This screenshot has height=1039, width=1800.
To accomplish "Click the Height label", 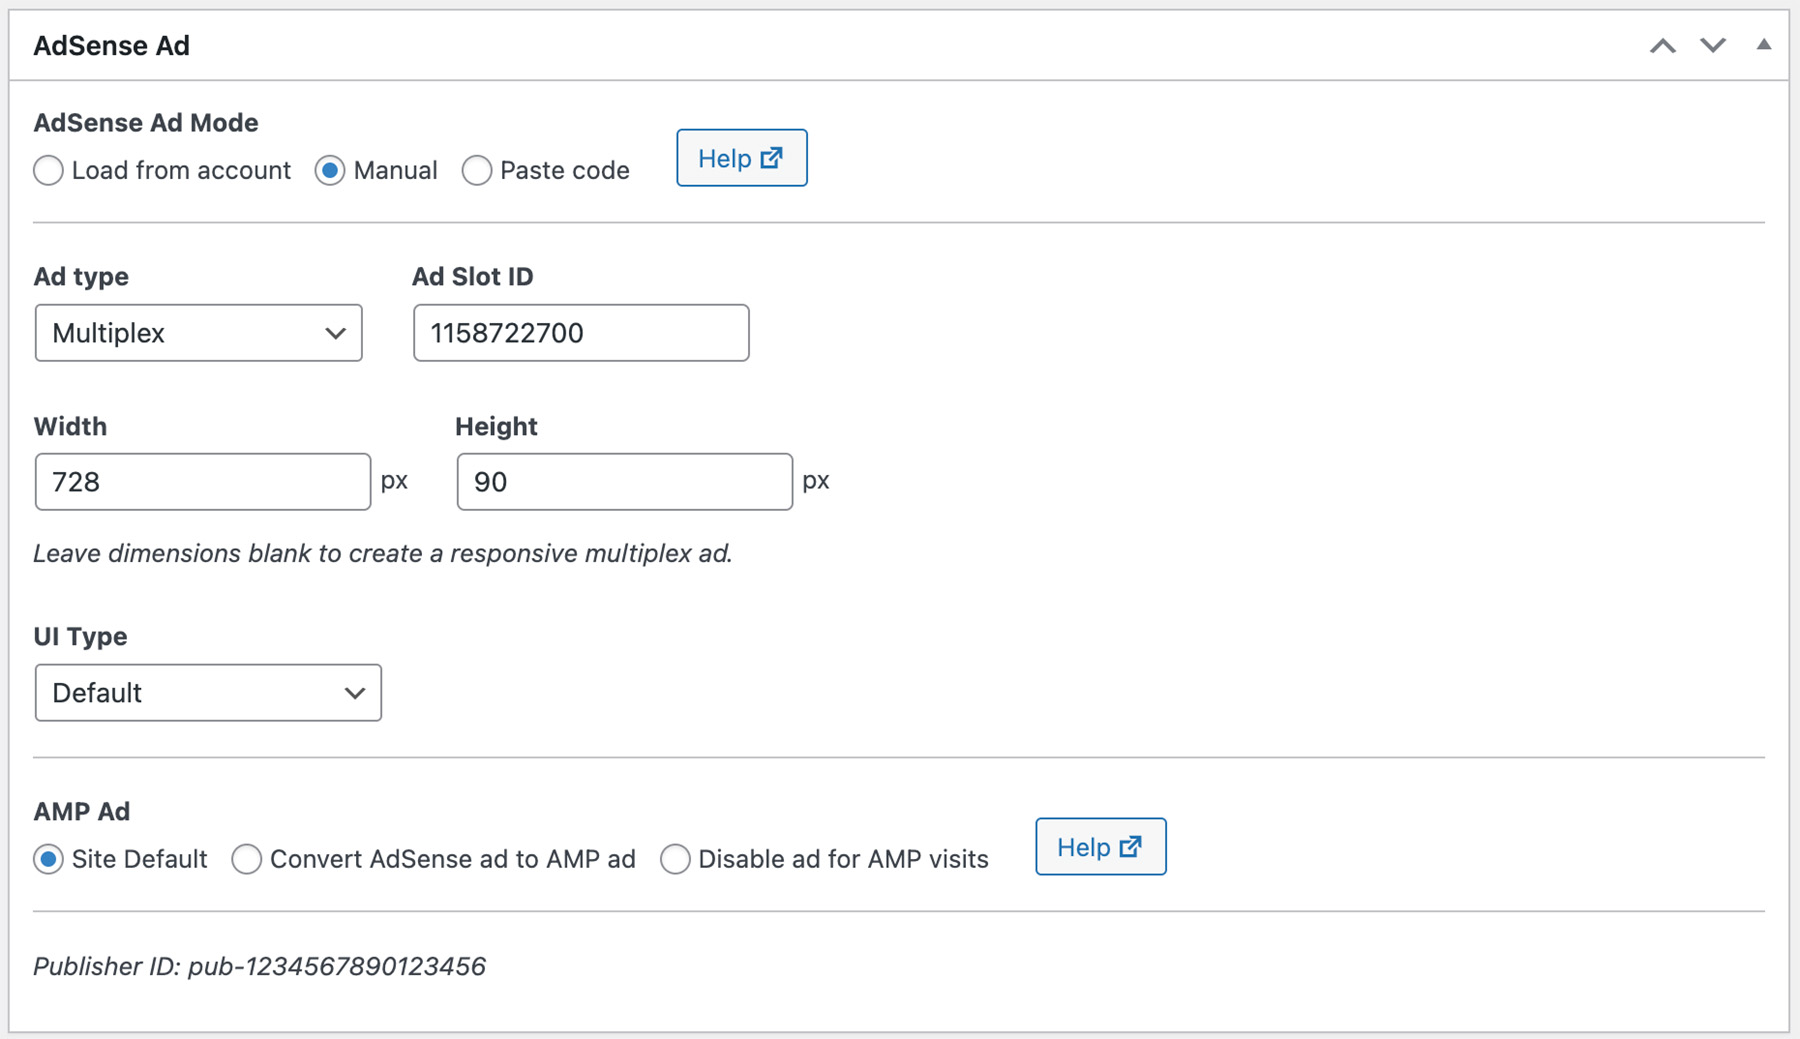I will pyautogui.click(x=496, y=427).
